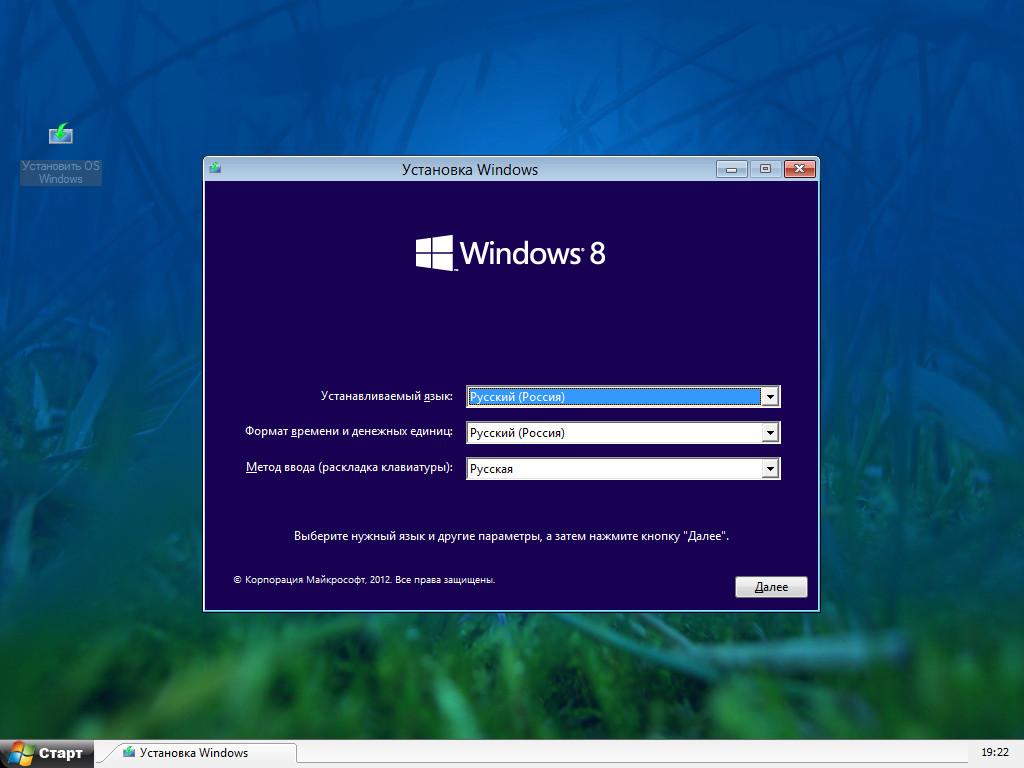This screenshot has height=768, width=1024.
Task: Click the setup icon in taskbar item
Action: (x=129, y=753)
